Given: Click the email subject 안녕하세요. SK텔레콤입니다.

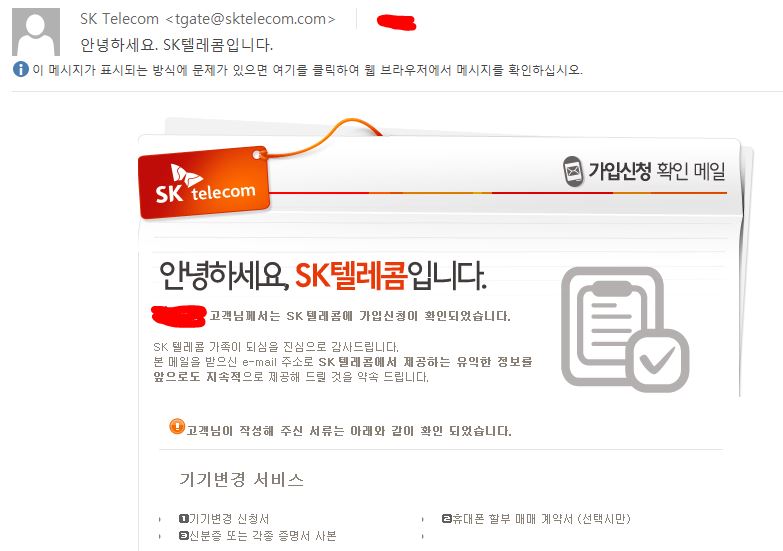Looking at the screenshot, I should coord(176,44).
